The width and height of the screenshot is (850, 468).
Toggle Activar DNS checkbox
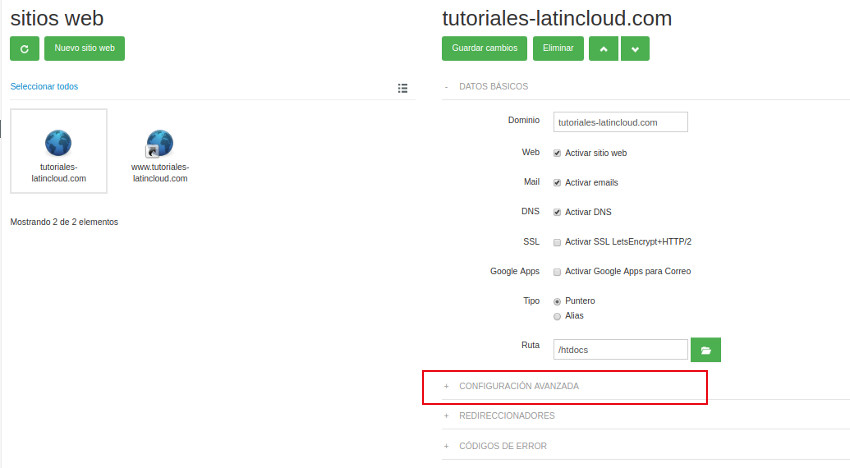click(557, 212)
